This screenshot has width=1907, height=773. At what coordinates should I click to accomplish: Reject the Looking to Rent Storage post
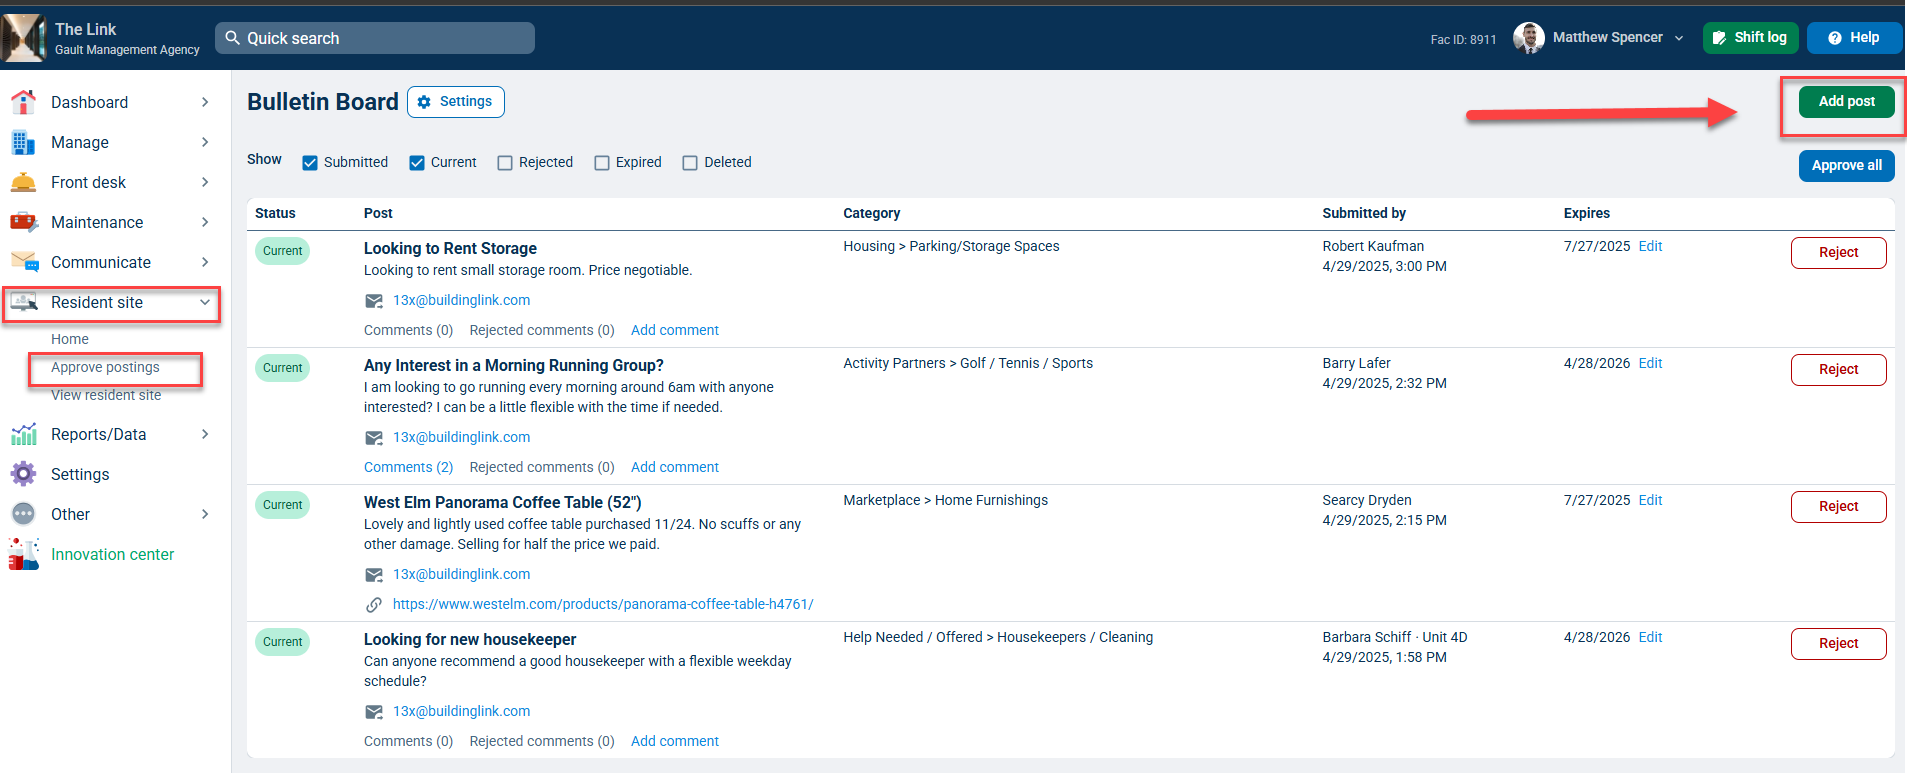coord(1838,253)
